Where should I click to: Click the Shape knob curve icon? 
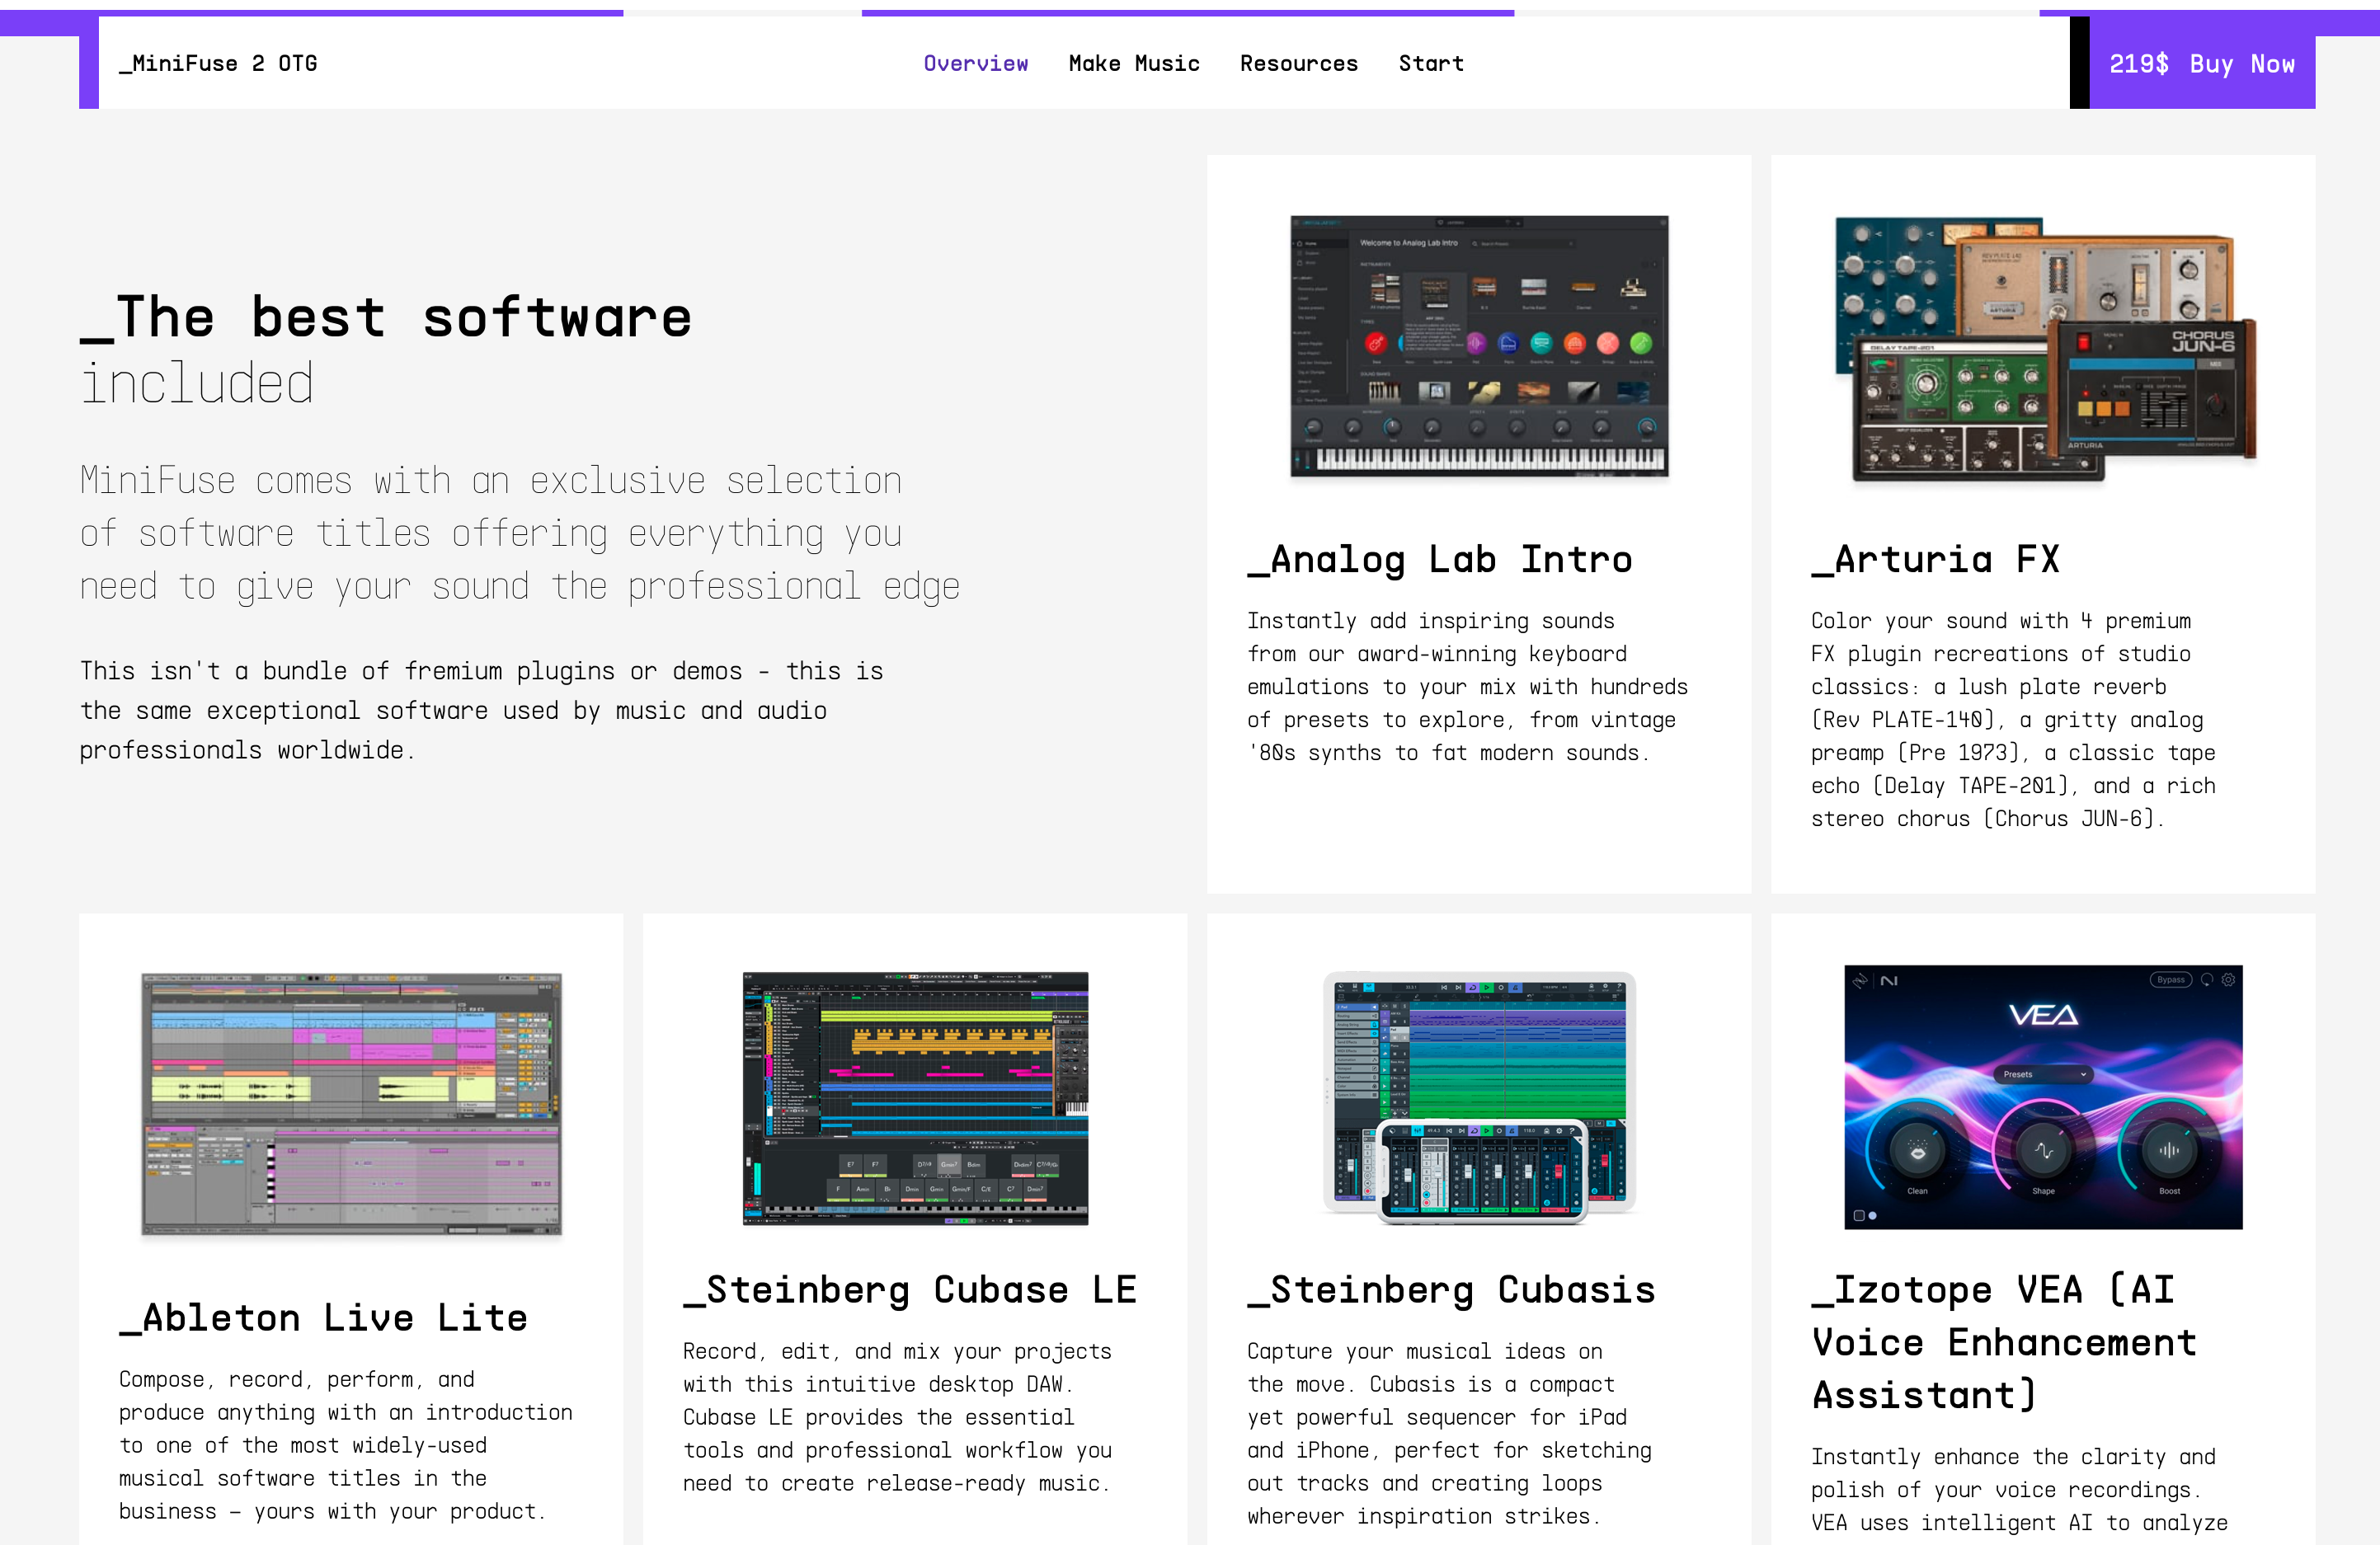coord(2043,1152)
